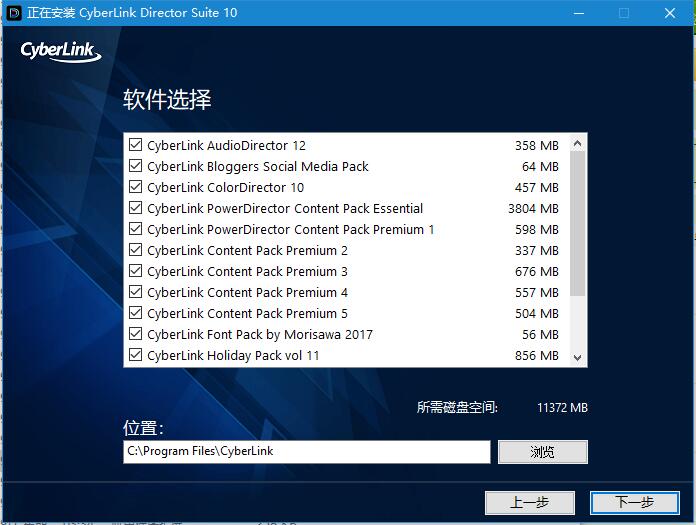
Task: Click the 所需磁盘空间 label
Action: (457, 407)
